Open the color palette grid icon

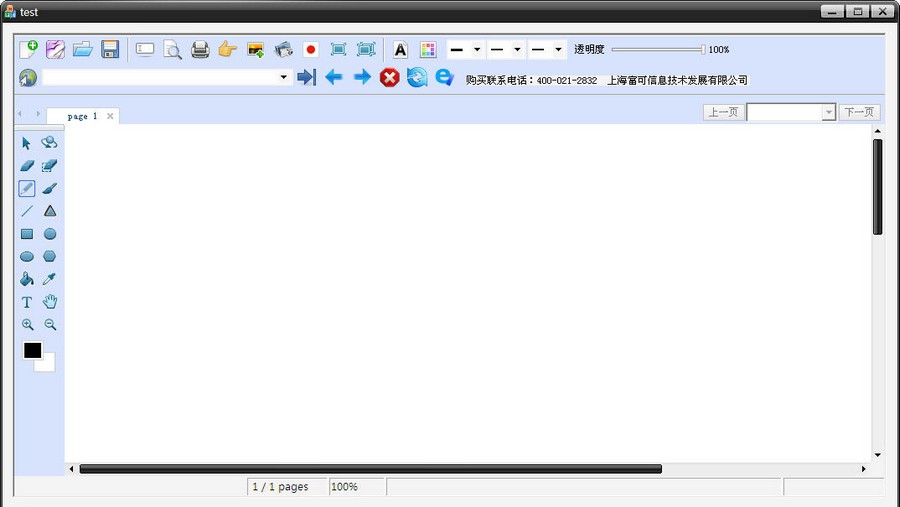[x=428, y=50]
